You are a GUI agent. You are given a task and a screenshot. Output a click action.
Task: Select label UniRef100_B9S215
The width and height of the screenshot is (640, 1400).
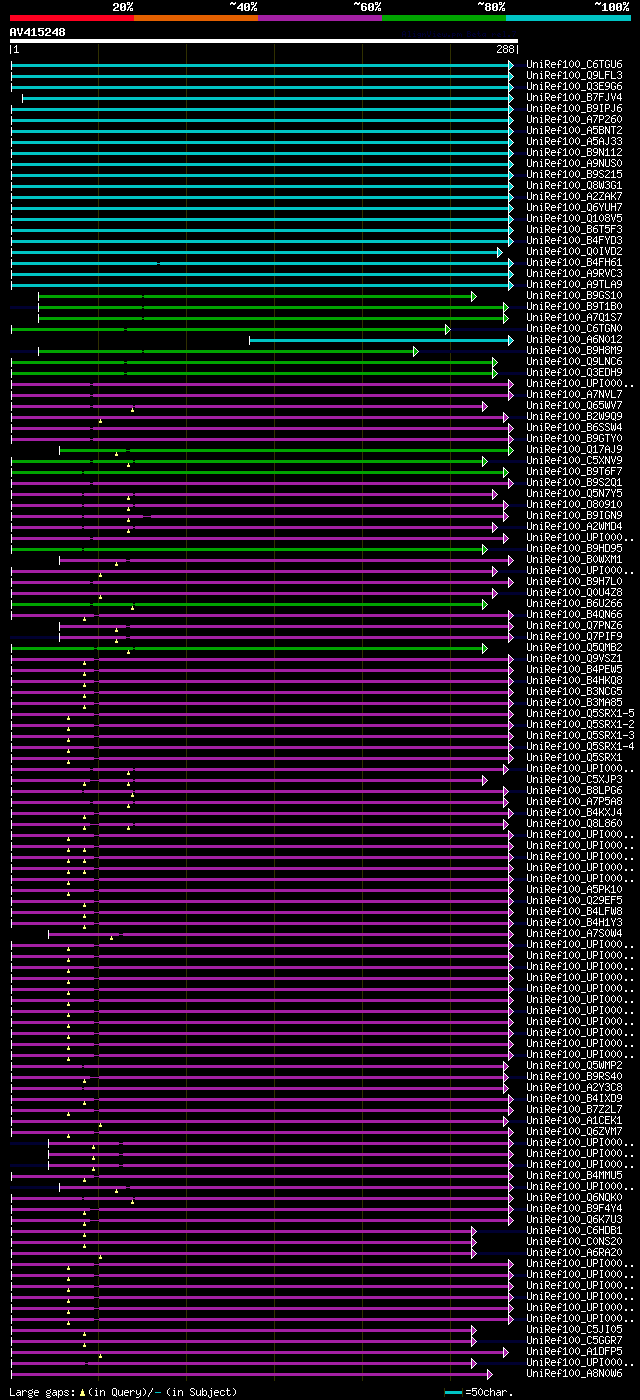(x=574, y=174)
